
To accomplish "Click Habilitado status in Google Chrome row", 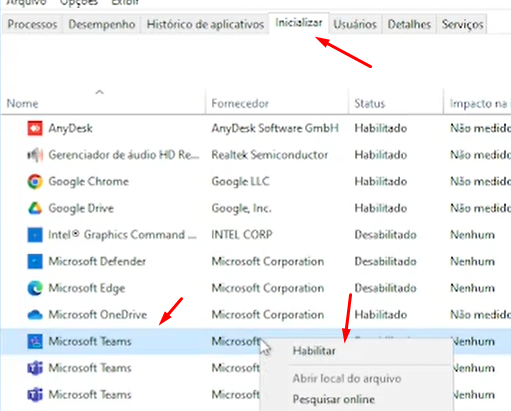I will pyautogui.click(x=381, y=182).
